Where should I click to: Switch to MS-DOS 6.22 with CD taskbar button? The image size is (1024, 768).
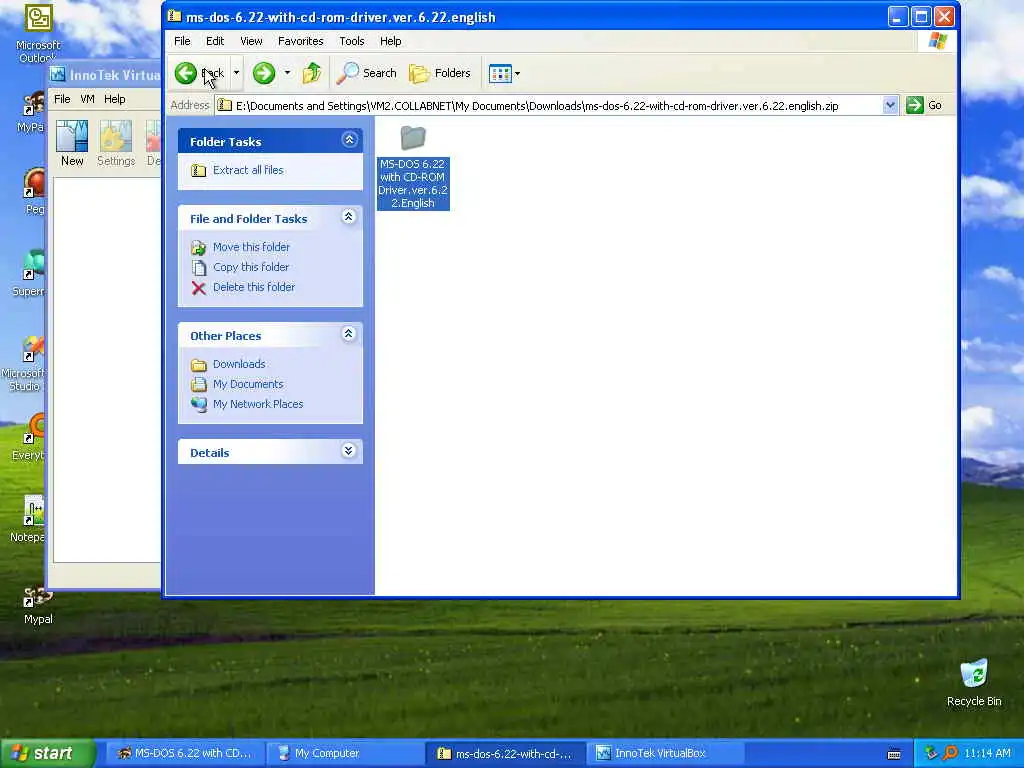(184, 754)
